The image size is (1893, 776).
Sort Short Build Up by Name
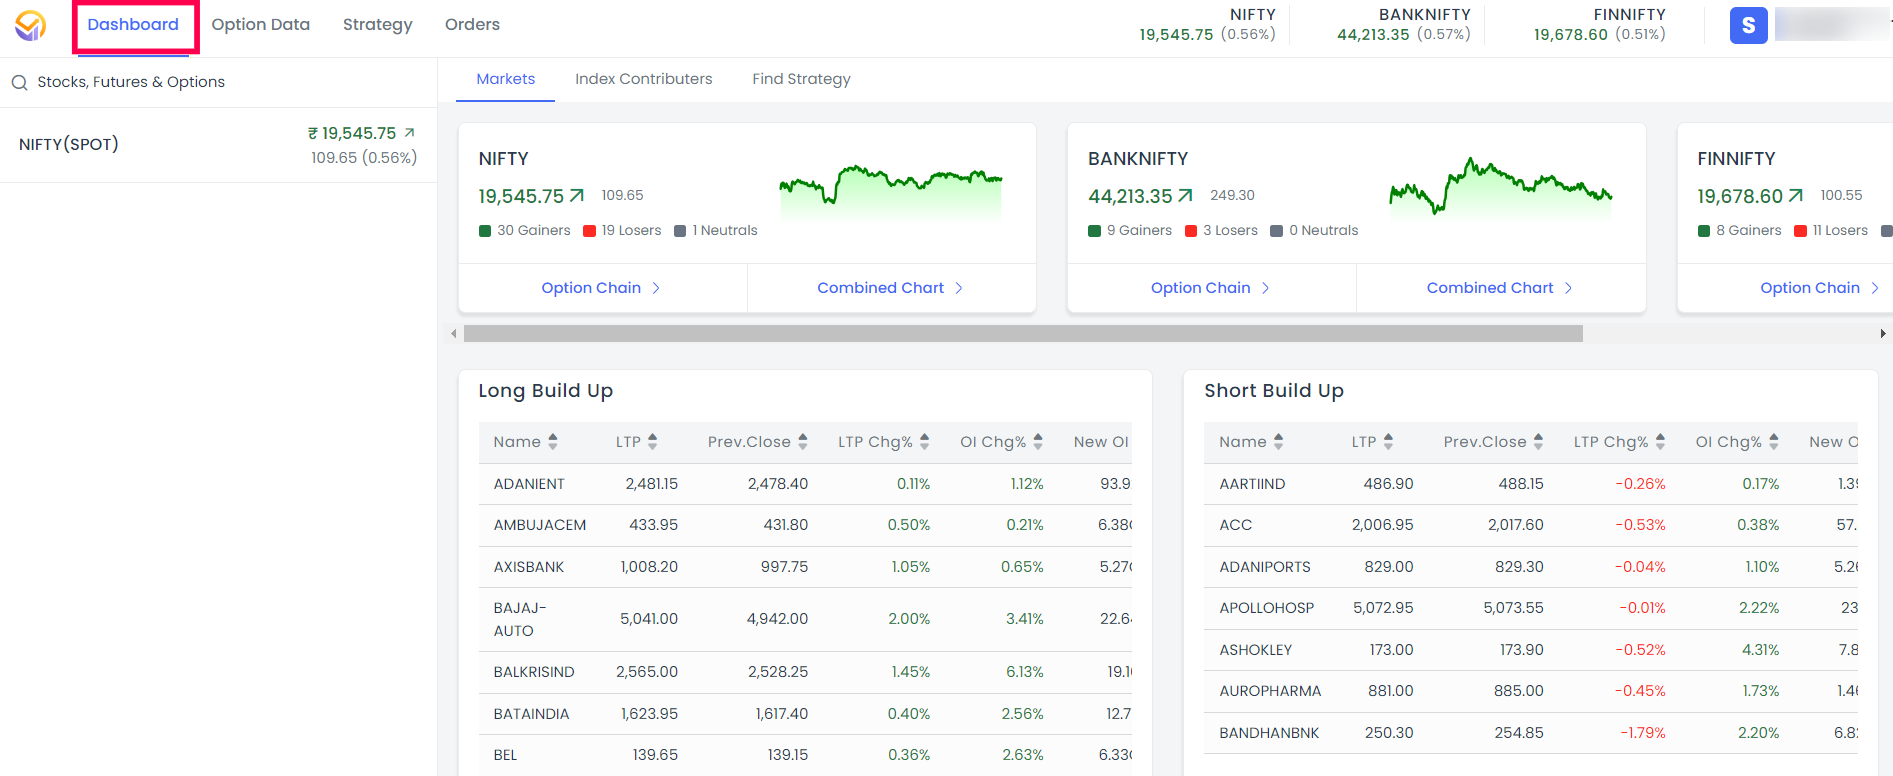point(1279,442)
